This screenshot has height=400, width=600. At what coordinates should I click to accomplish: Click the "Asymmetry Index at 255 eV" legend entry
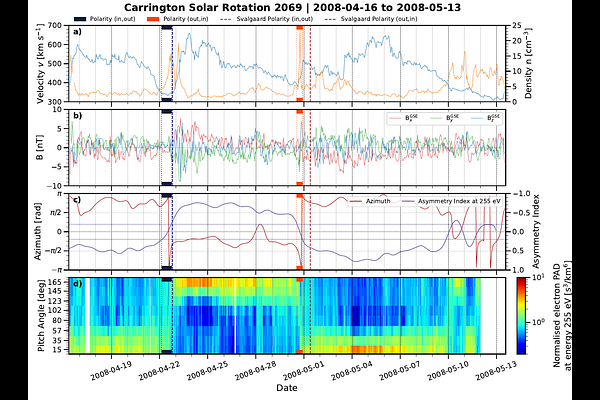(x=451, y=201)
